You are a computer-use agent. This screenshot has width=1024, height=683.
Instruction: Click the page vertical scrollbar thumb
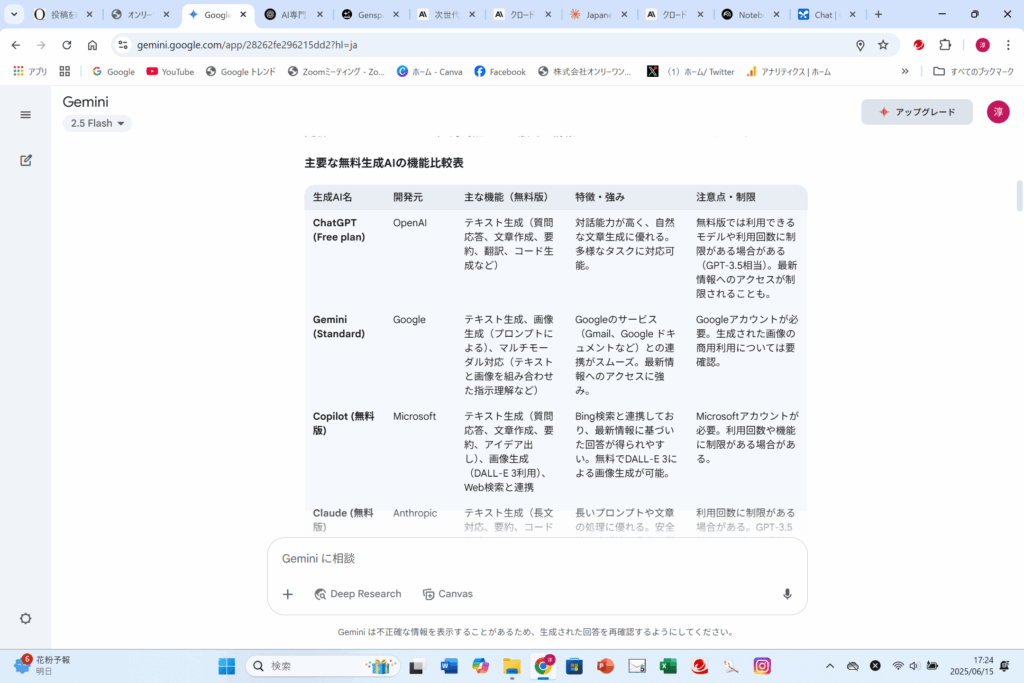click(1019, 195)
